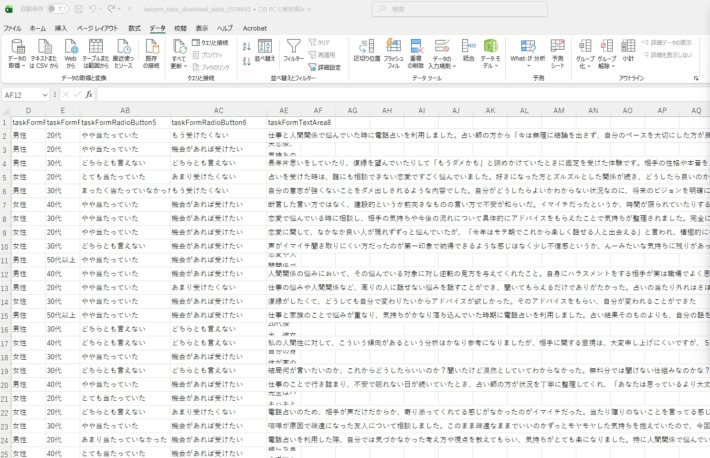Switch to the ホーム tab
Viewport: 710px width, 458px height.
38,28
